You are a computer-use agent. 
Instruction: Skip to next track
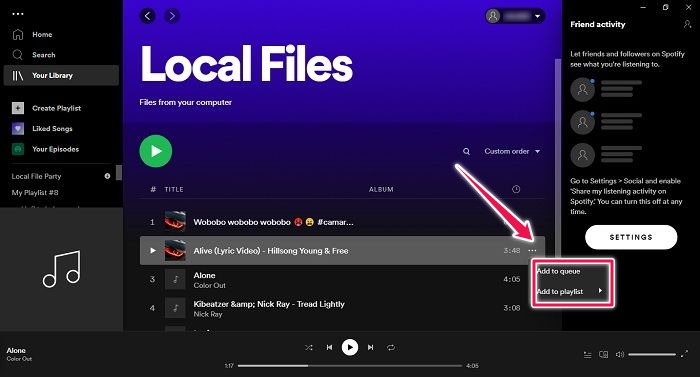click(x=371, y=348)
